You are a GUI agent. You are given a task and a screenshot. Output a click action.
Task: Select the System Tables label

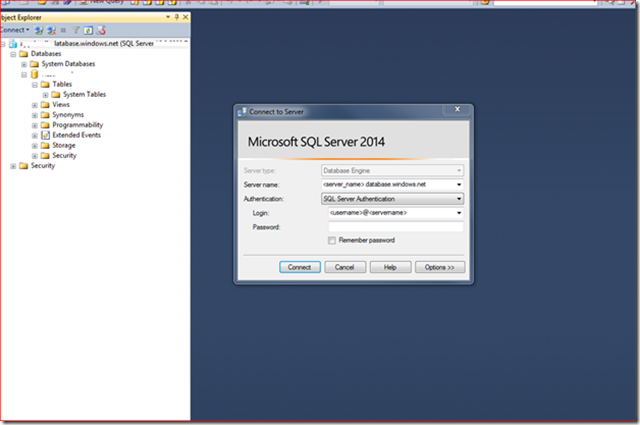click(84, 94)
